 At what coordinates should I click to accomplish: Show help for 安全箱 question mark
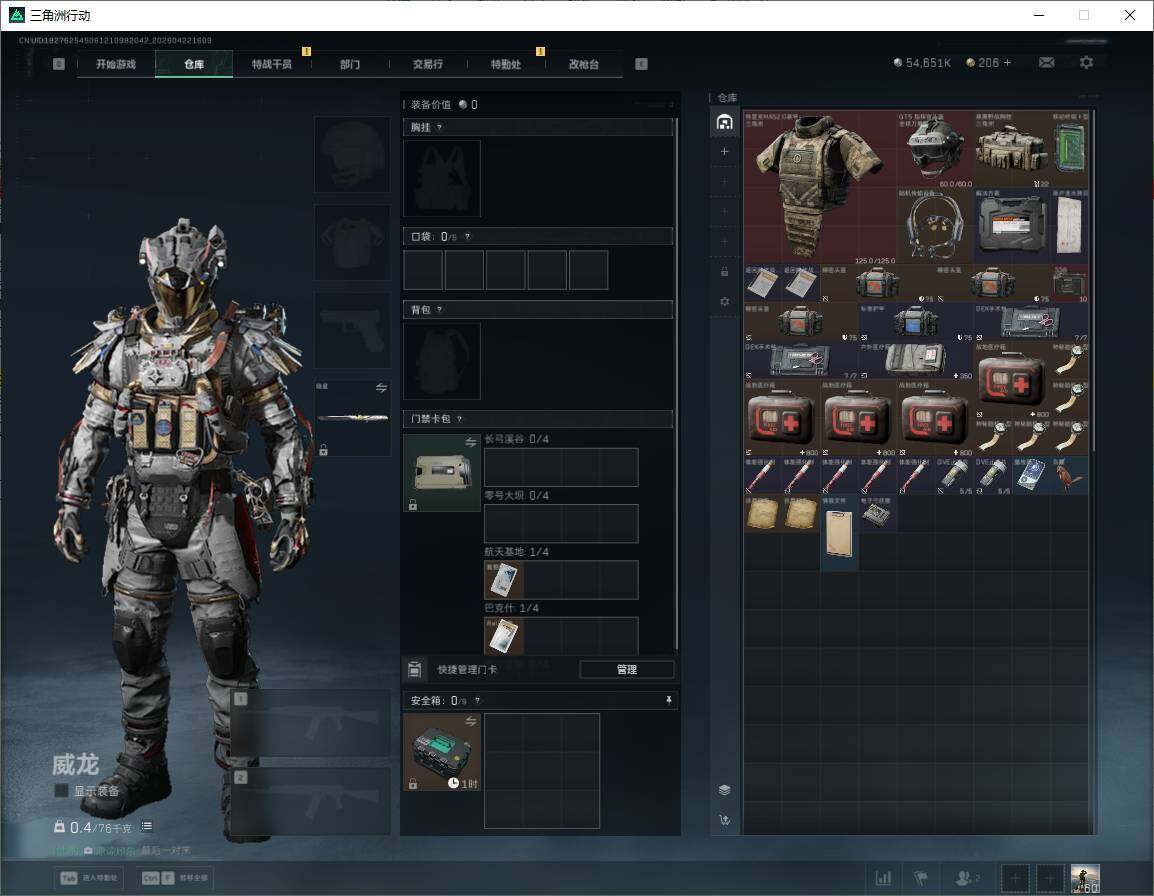pyautogui.click(x=477, y=700)
